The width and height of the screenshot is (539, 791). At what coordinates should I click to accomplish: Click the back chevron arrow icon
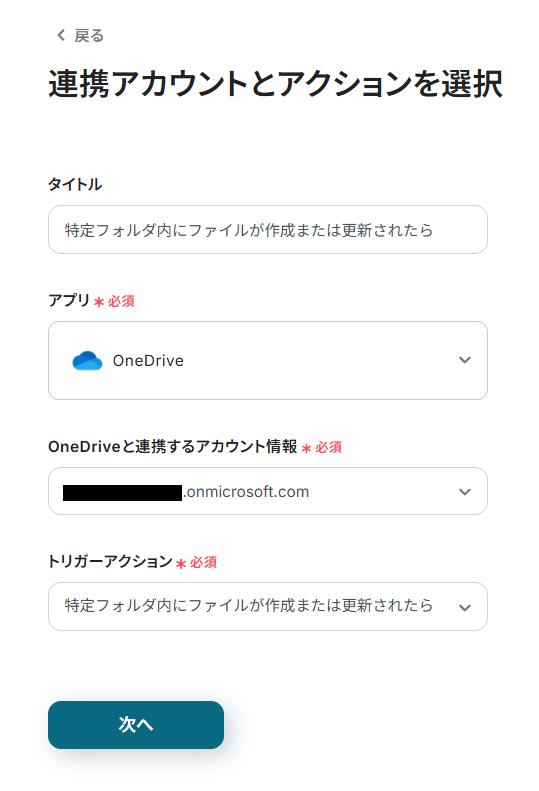pyautogui.click(x=61, y=35)
